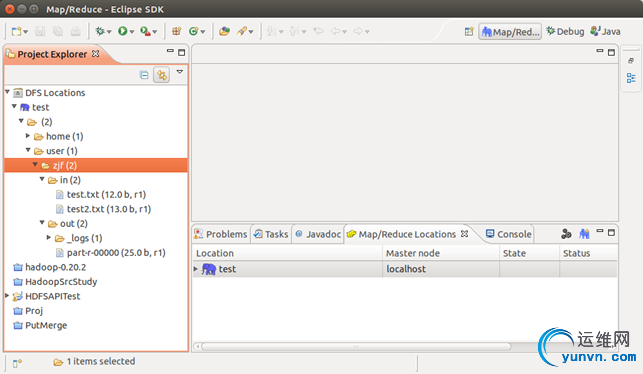This screenshot has height=374, width=643.
Task: Open the Project Explorer view menu arrow
Action: (180, 72)
